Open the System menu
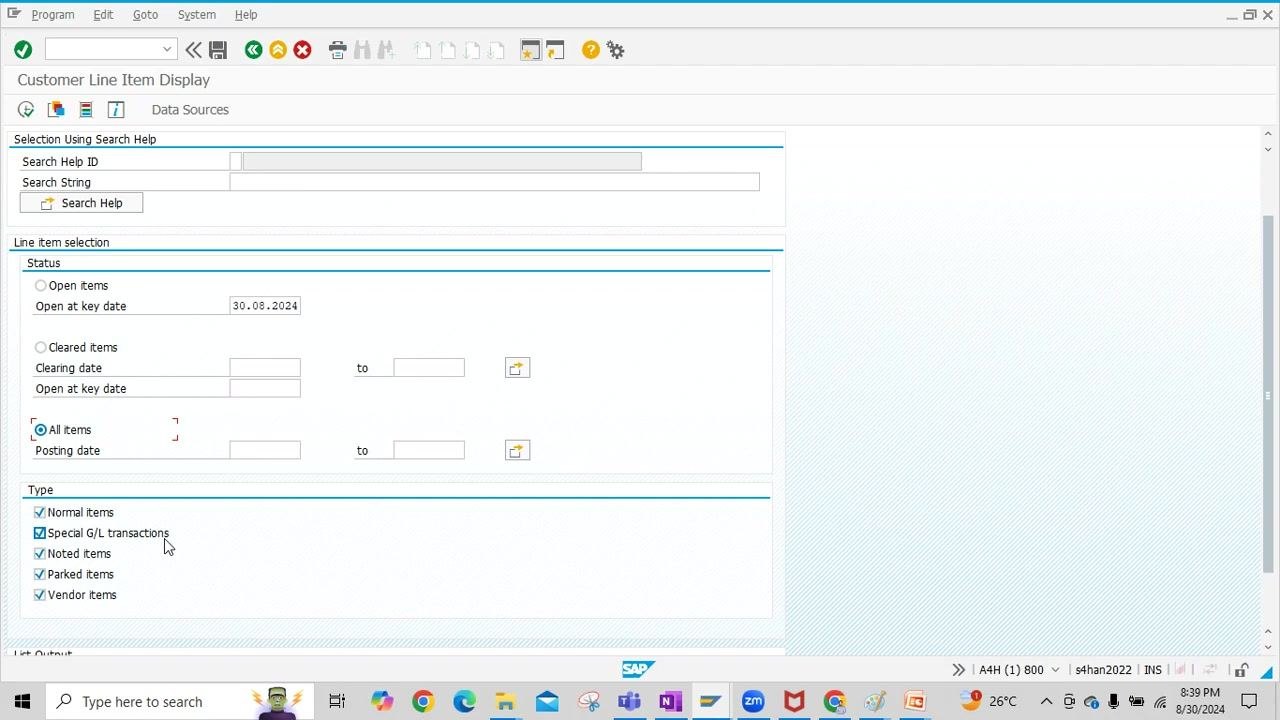This screenshot has width=1280, height=720. click(x=197, y=15)
